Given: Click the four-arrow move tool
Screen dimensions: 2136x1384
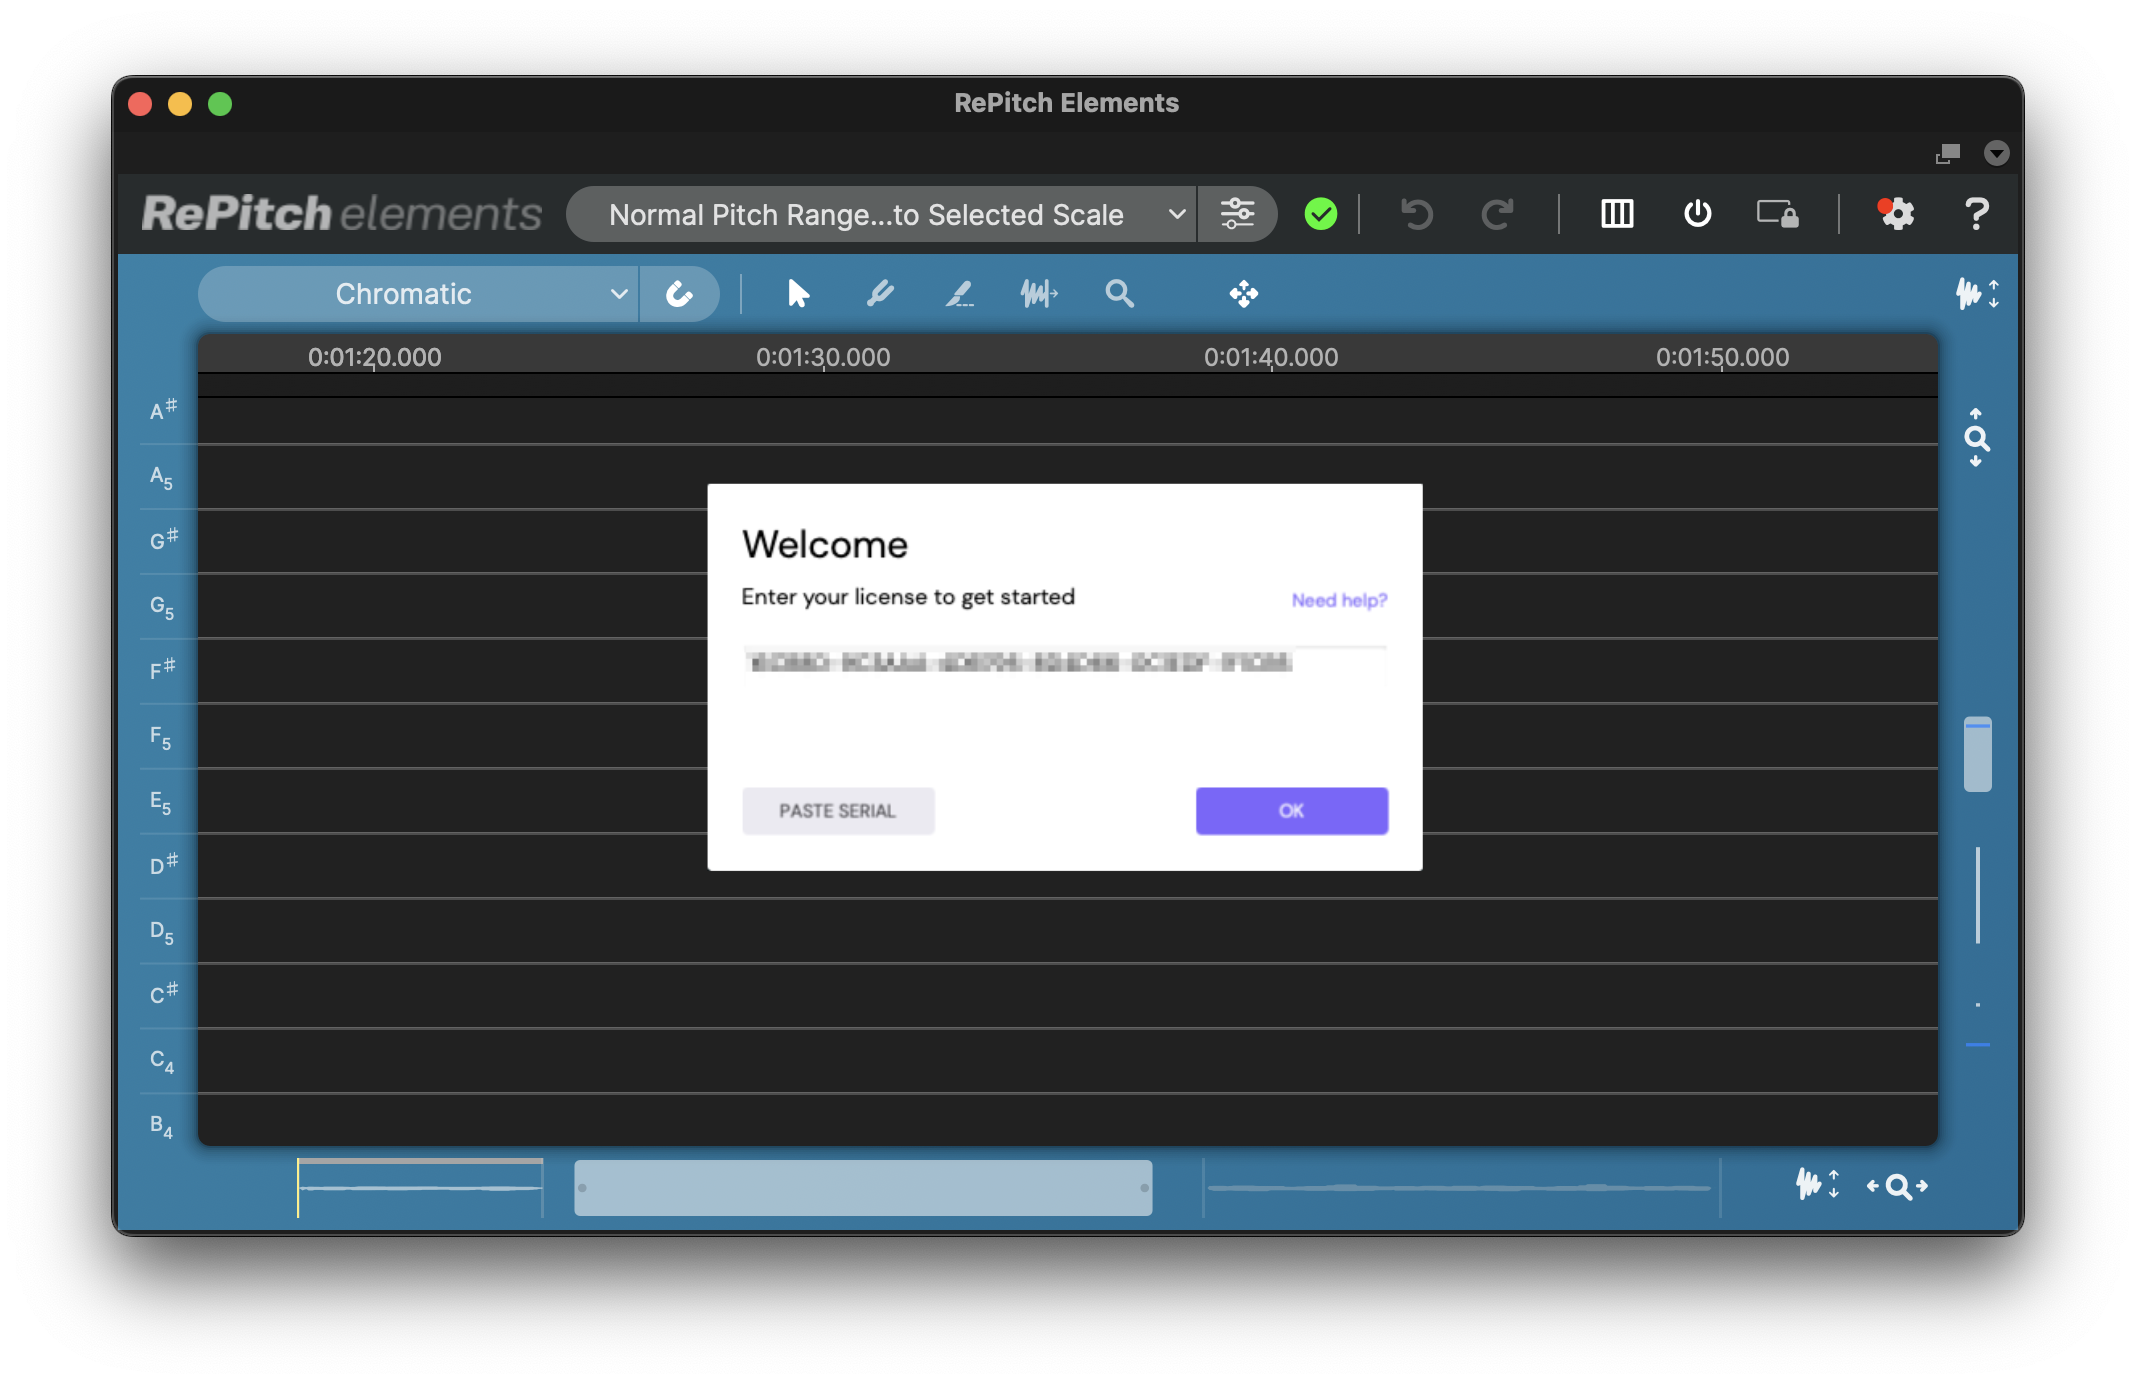Looking at the screenshot, I should pos(1243,294).
